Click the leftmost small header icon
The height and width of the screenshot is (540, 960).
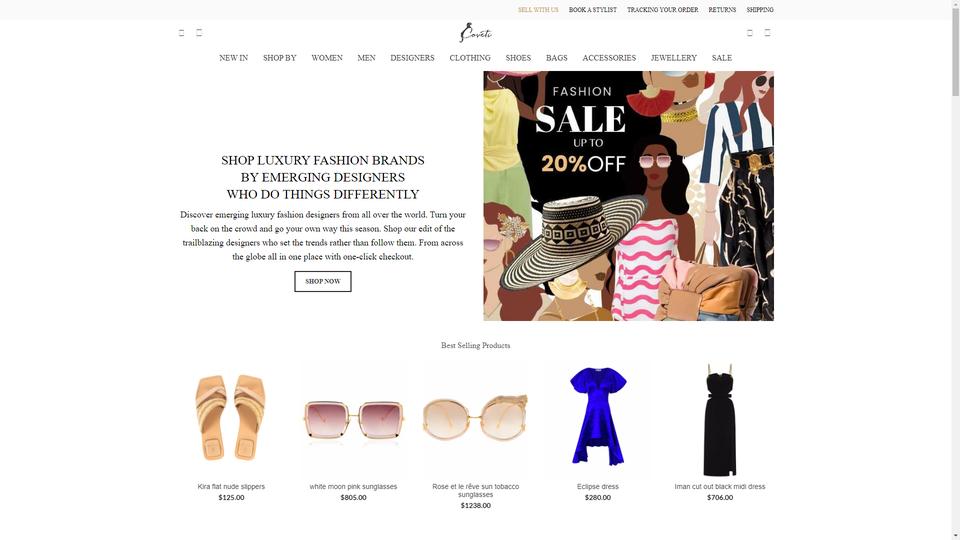click(181, 33)
